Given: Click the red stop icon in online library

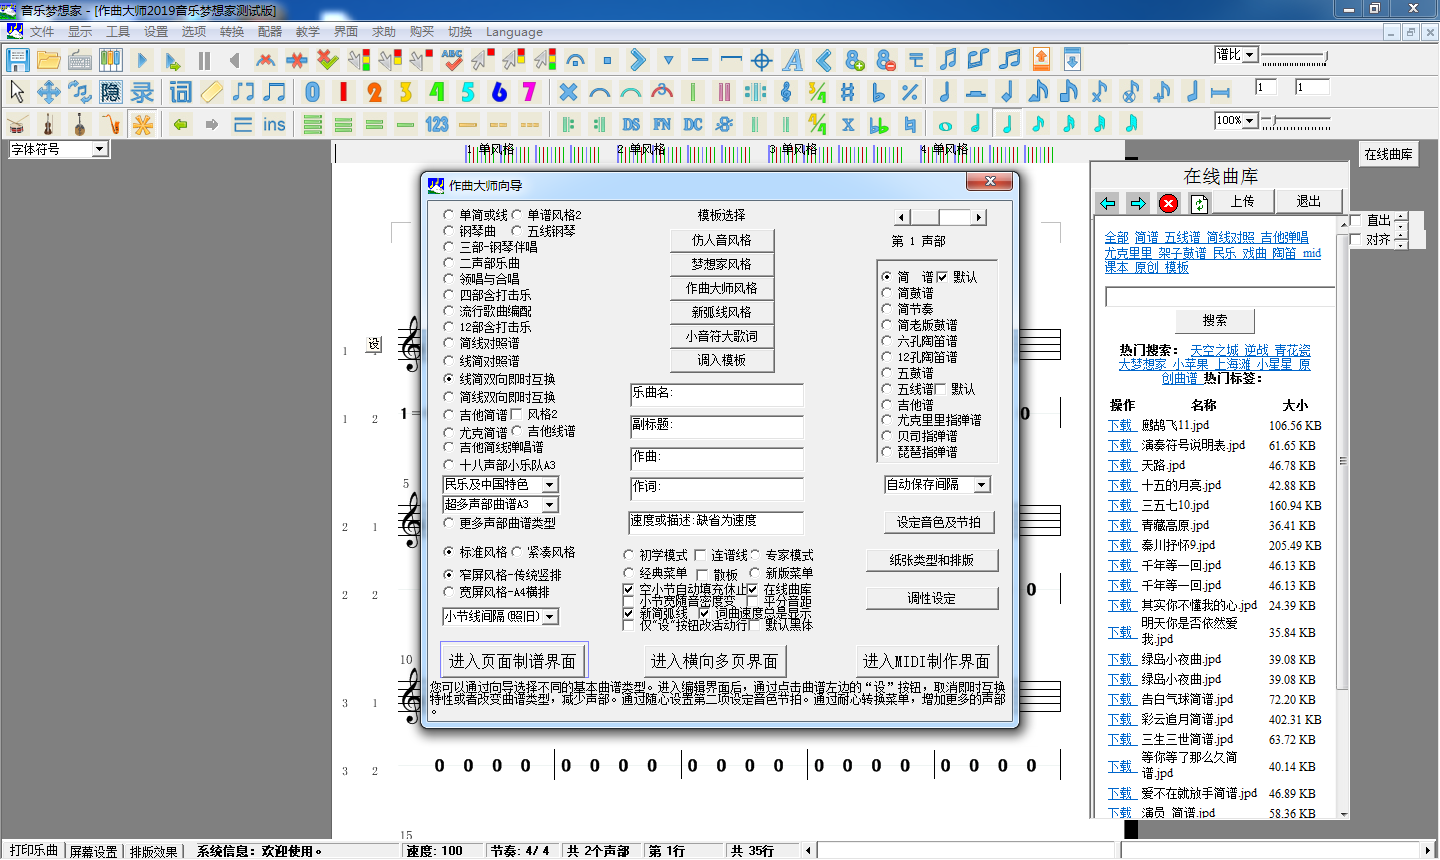Looking at the screenshot, I should click(x=1168, y=203).
